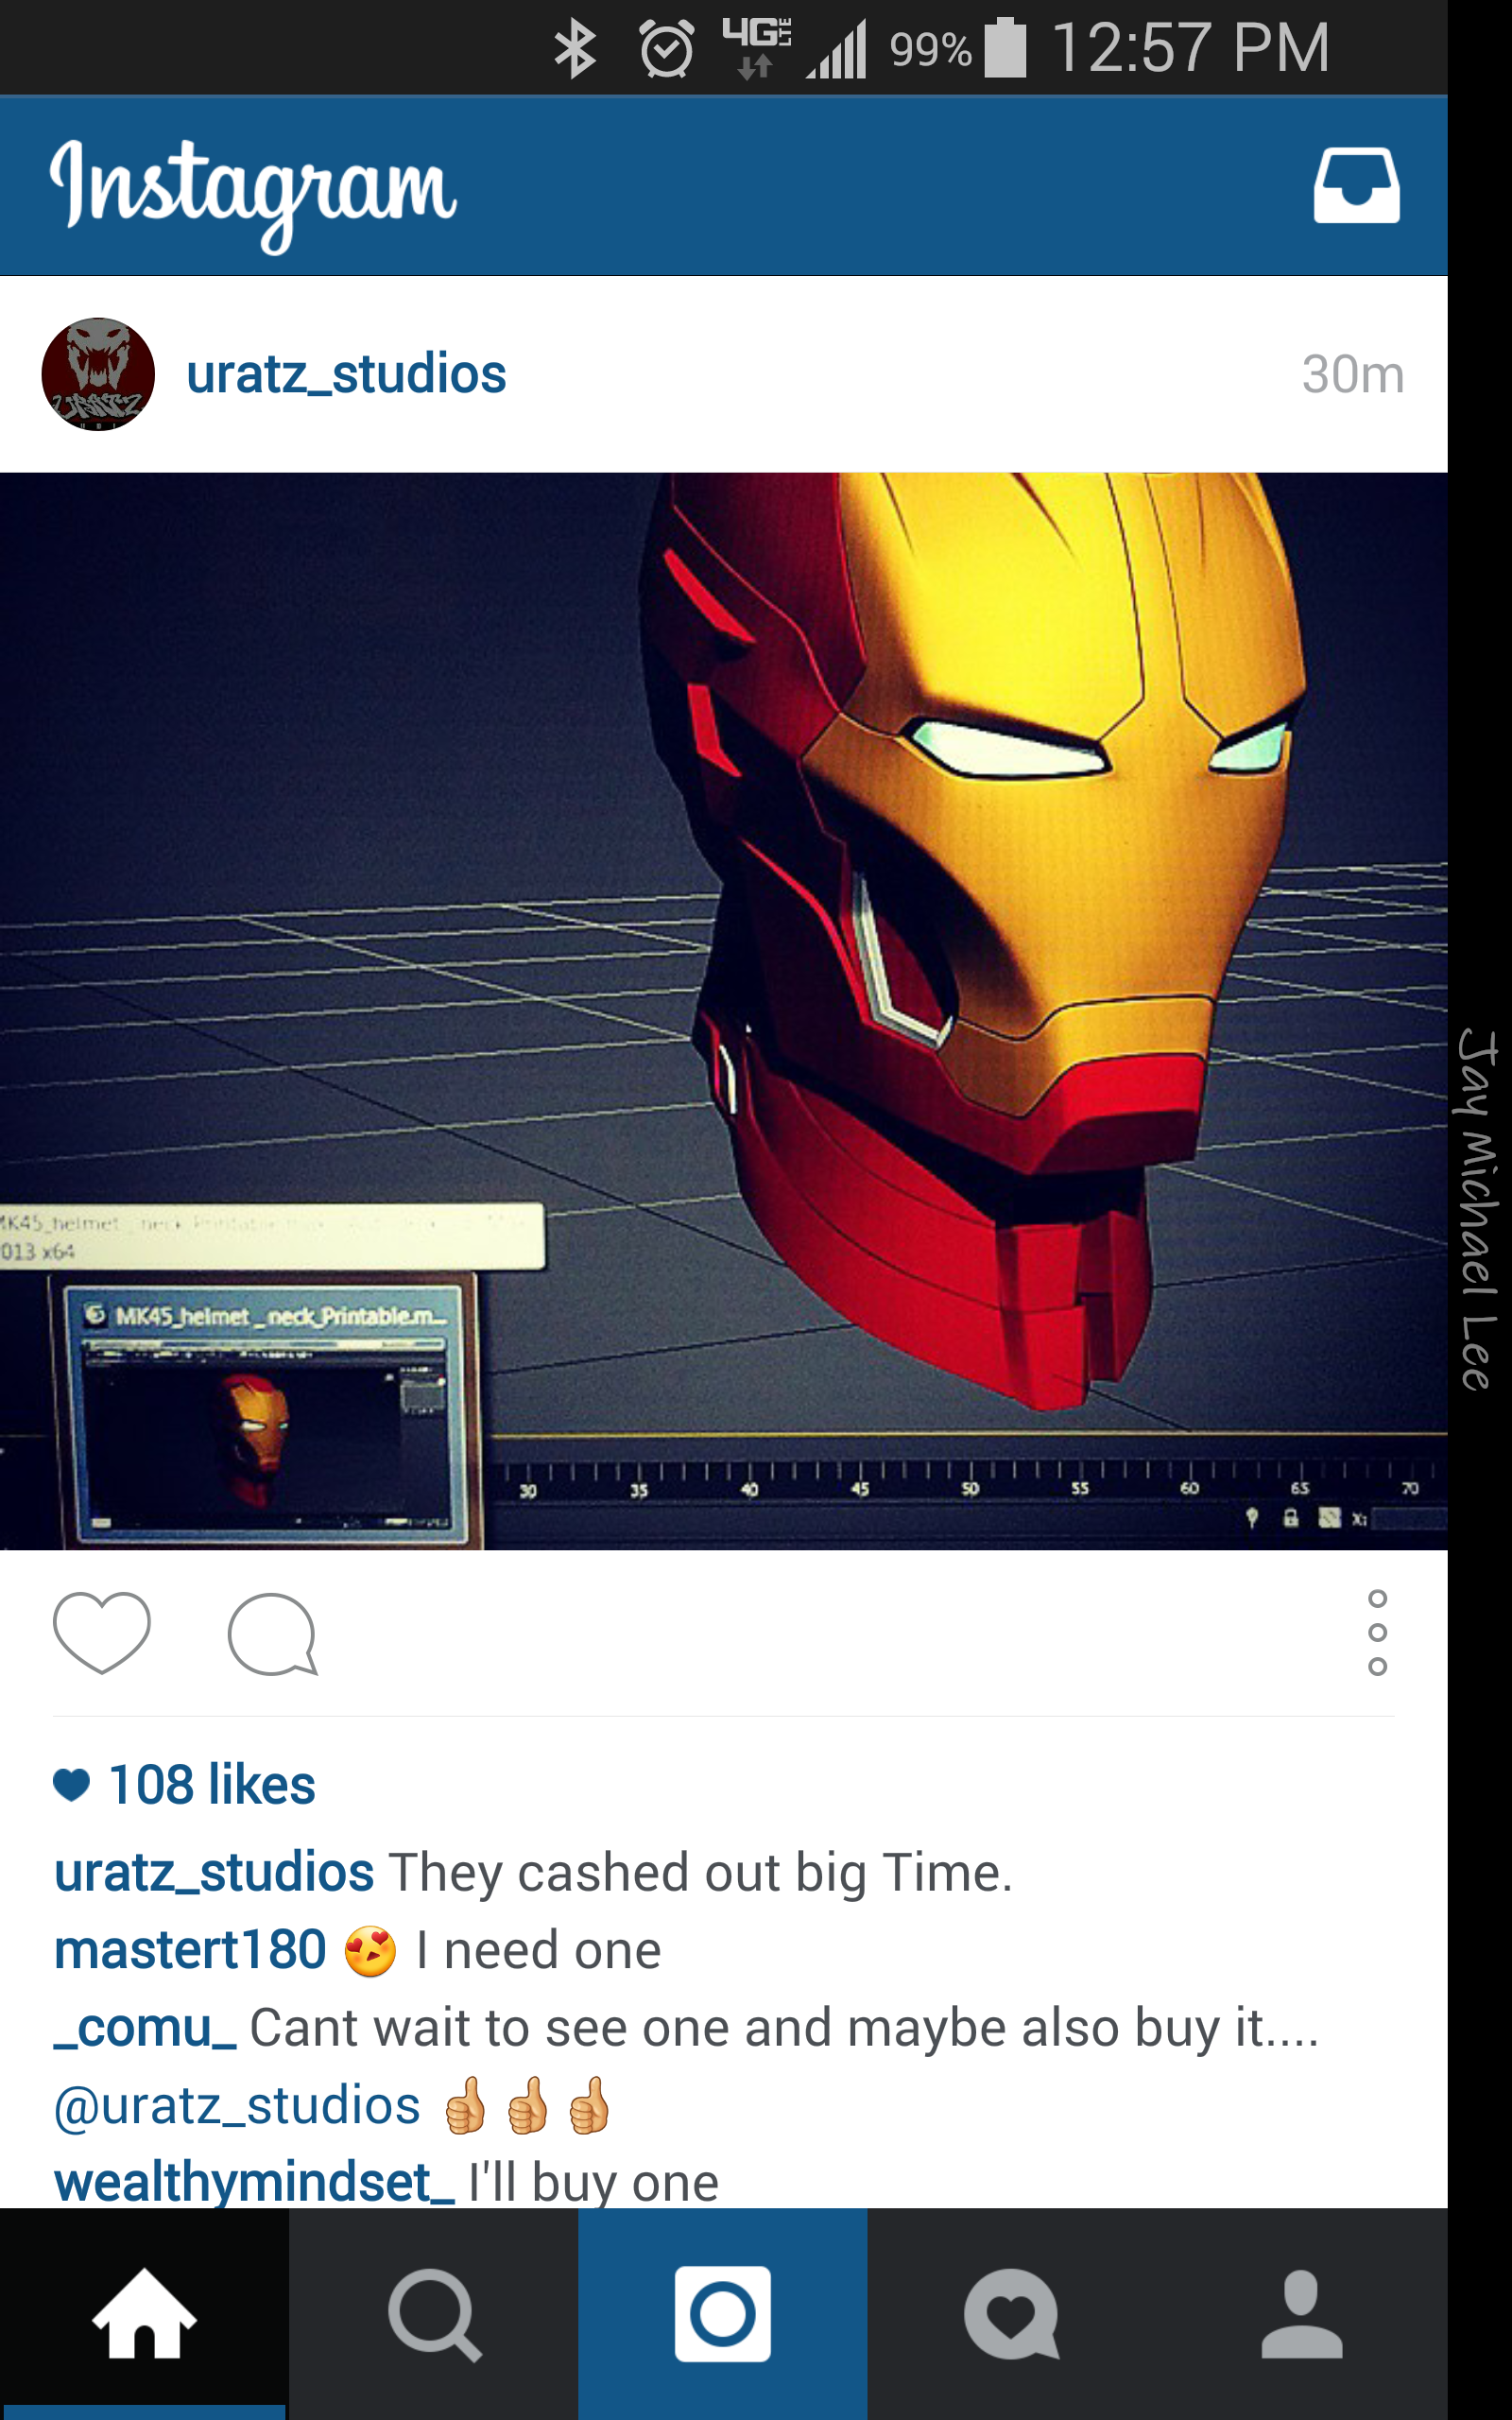Open the Camera tab
The width and height of the screenshot is (1512, 2420).
722,2314
